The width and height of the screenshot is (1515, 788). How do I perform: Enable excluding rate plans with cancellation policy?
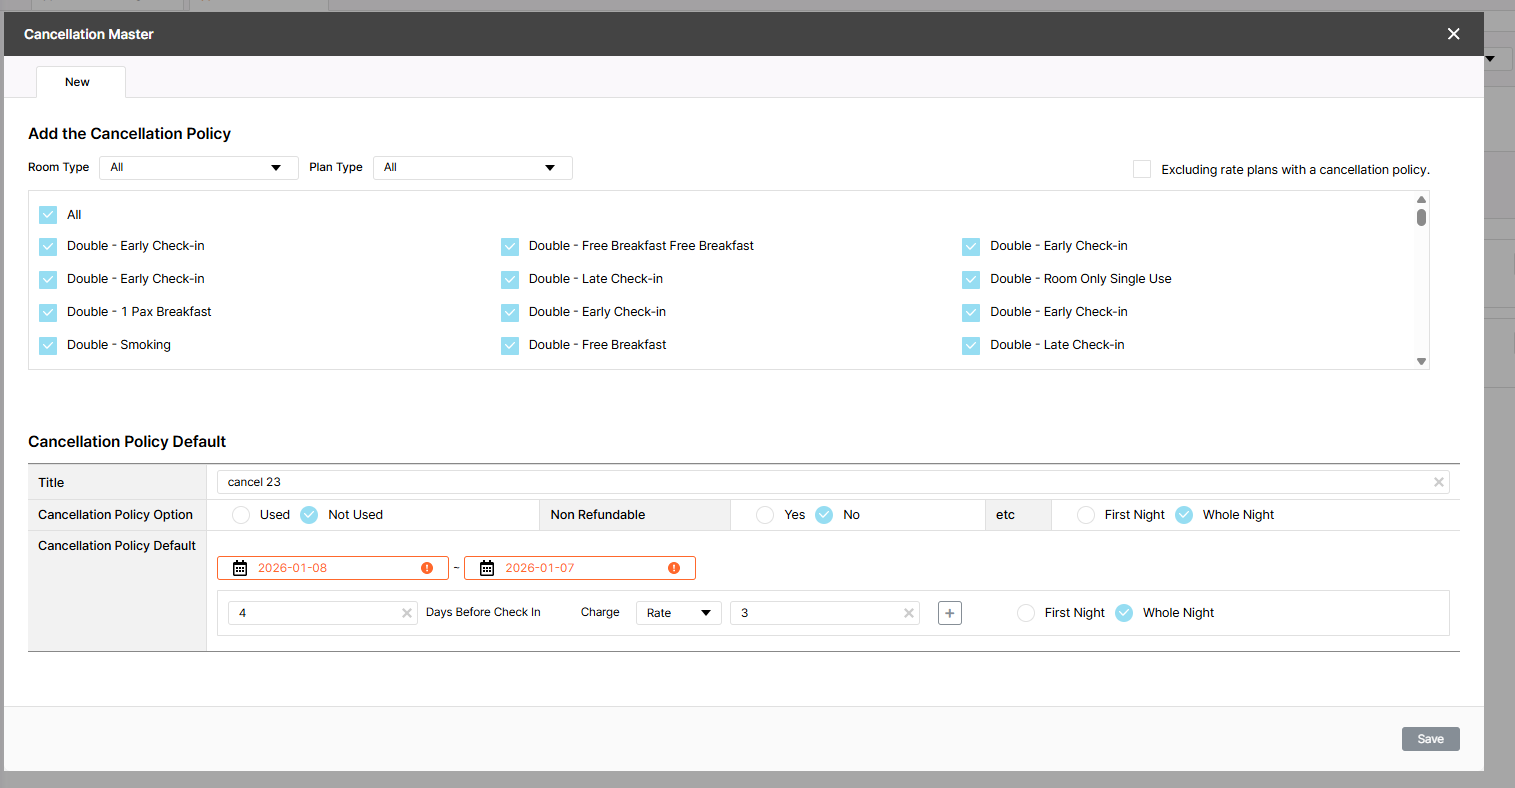1141,169
